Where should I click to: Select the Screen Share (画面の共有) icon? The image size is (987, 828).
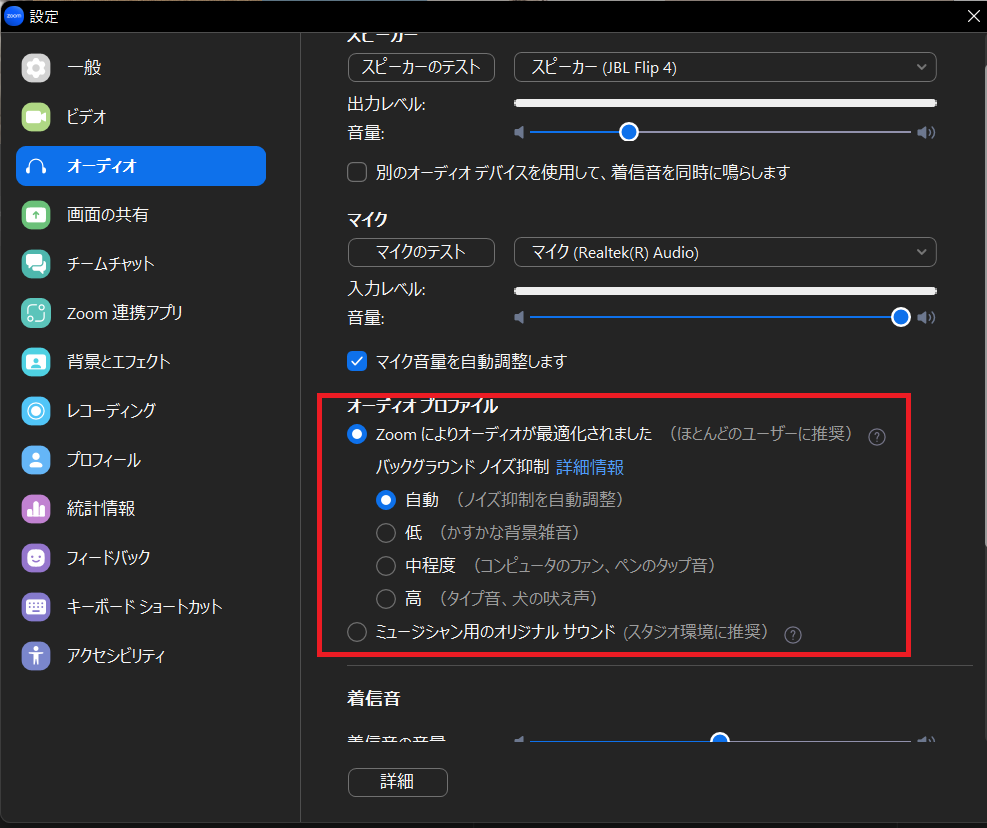36,215
